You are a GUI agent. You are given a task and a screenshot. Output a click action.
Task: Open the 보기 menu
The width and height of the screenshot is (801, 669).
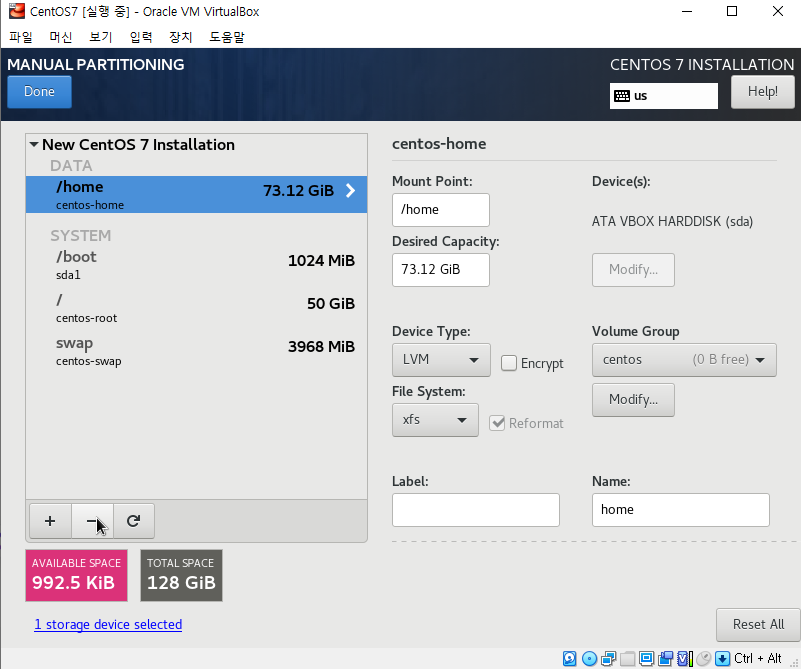point(100,37)
